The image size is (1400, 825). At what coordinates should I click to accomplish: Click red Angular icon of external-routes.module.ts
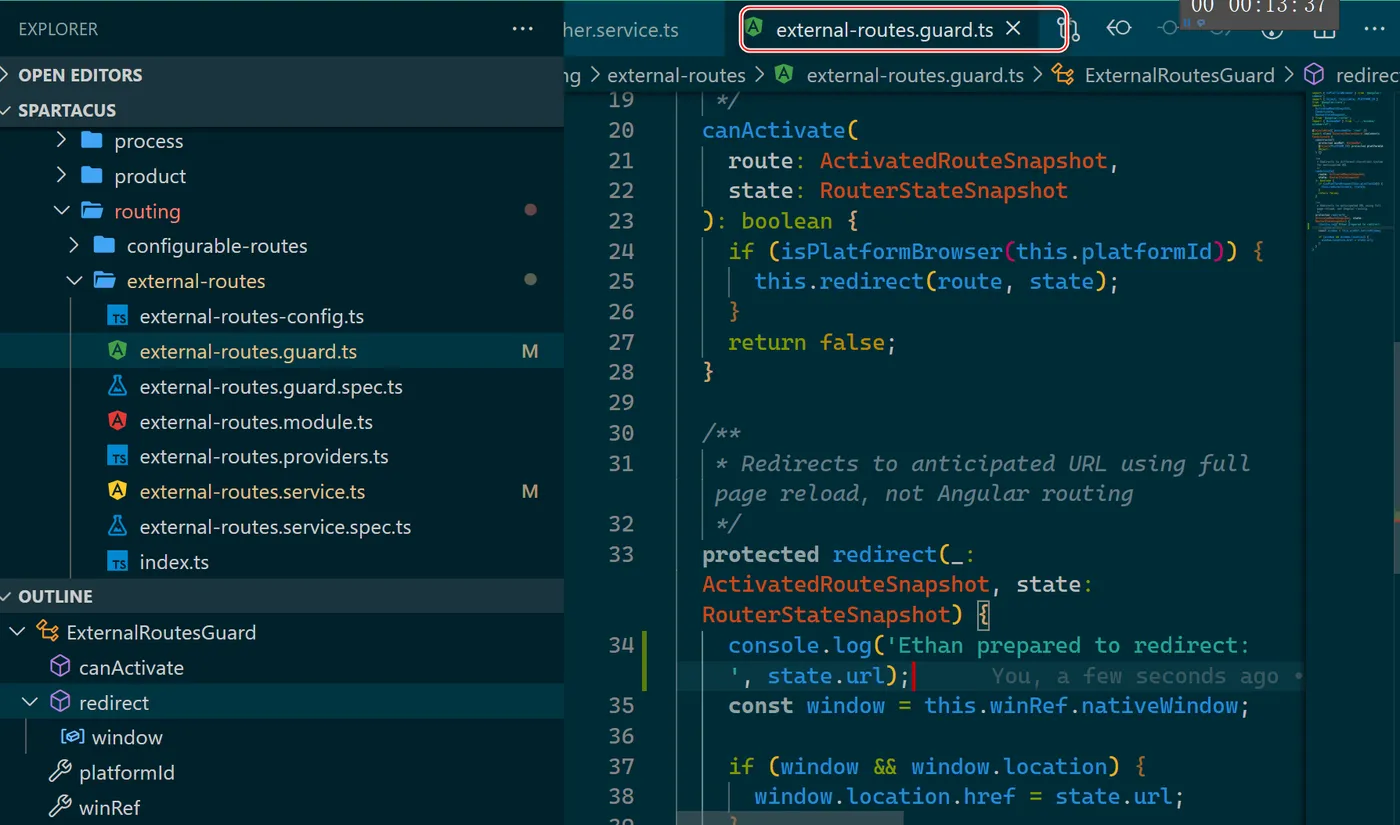[118, 421]
